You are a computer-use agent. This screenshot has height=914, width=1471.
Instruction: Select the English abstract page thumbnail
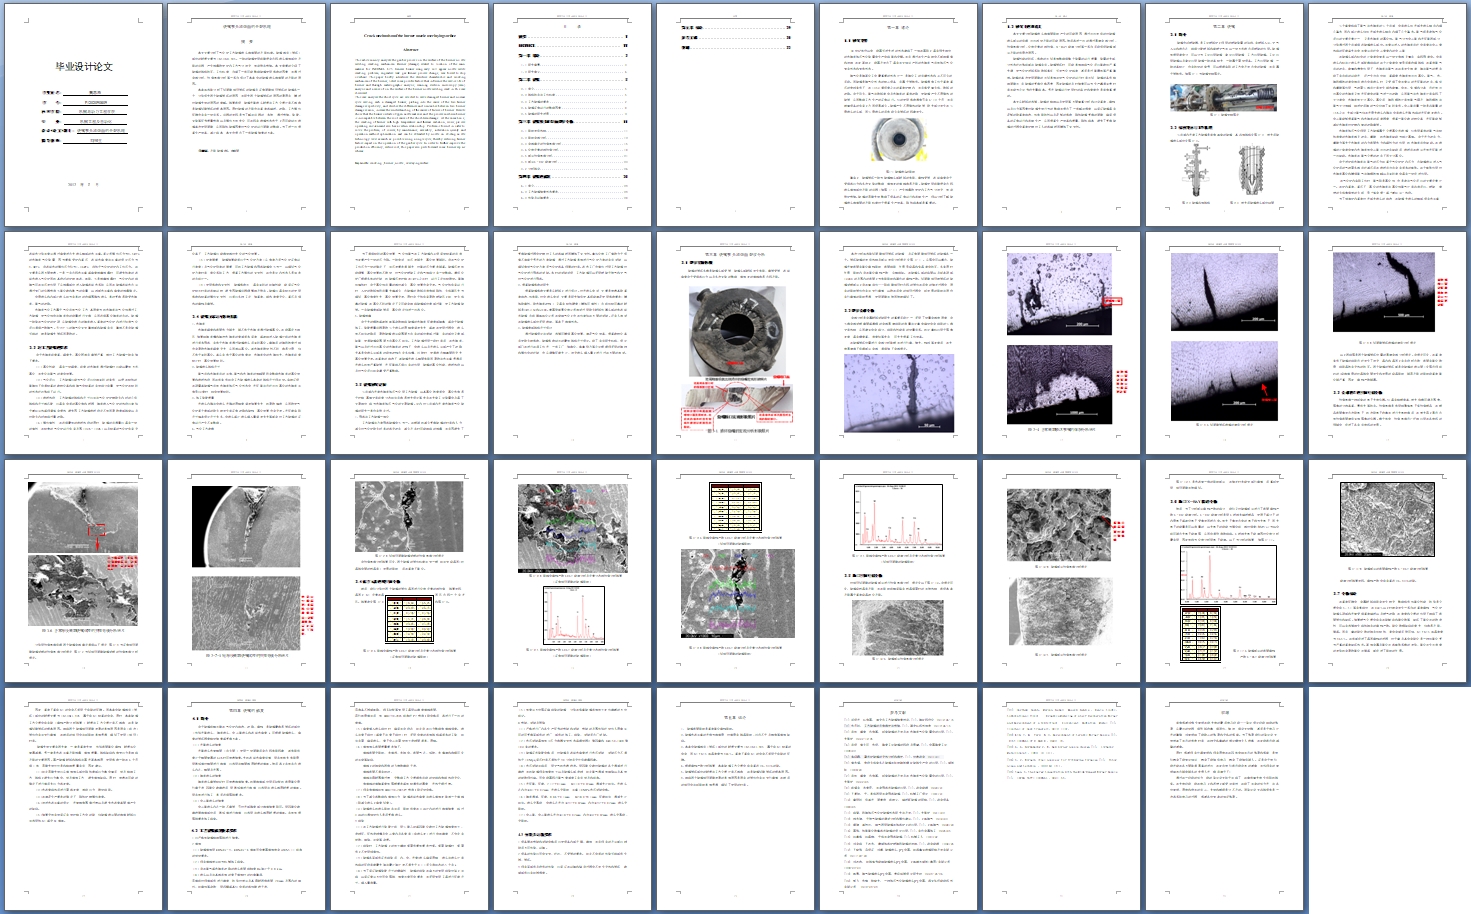coord(409,115)
